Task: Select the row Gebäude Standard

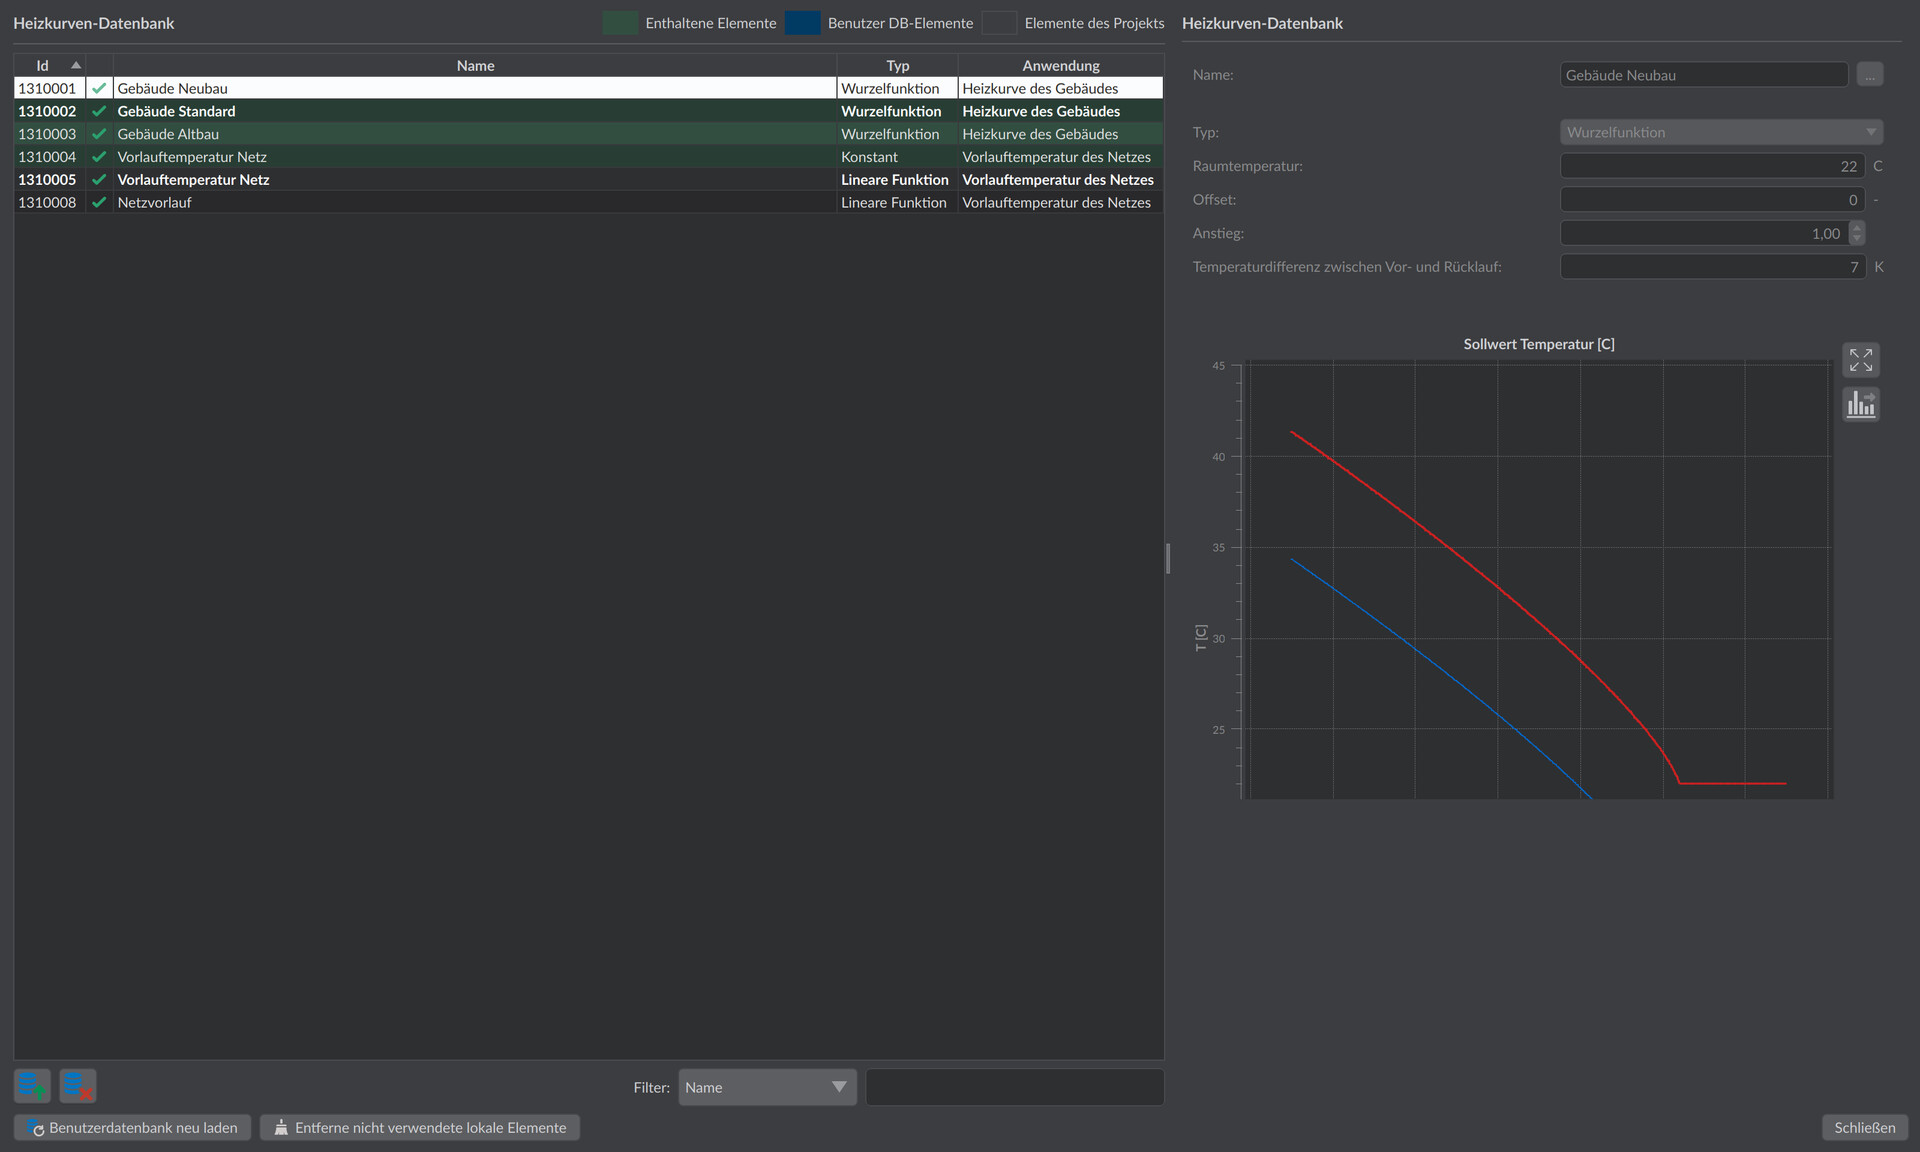Action: coord(588,111)
